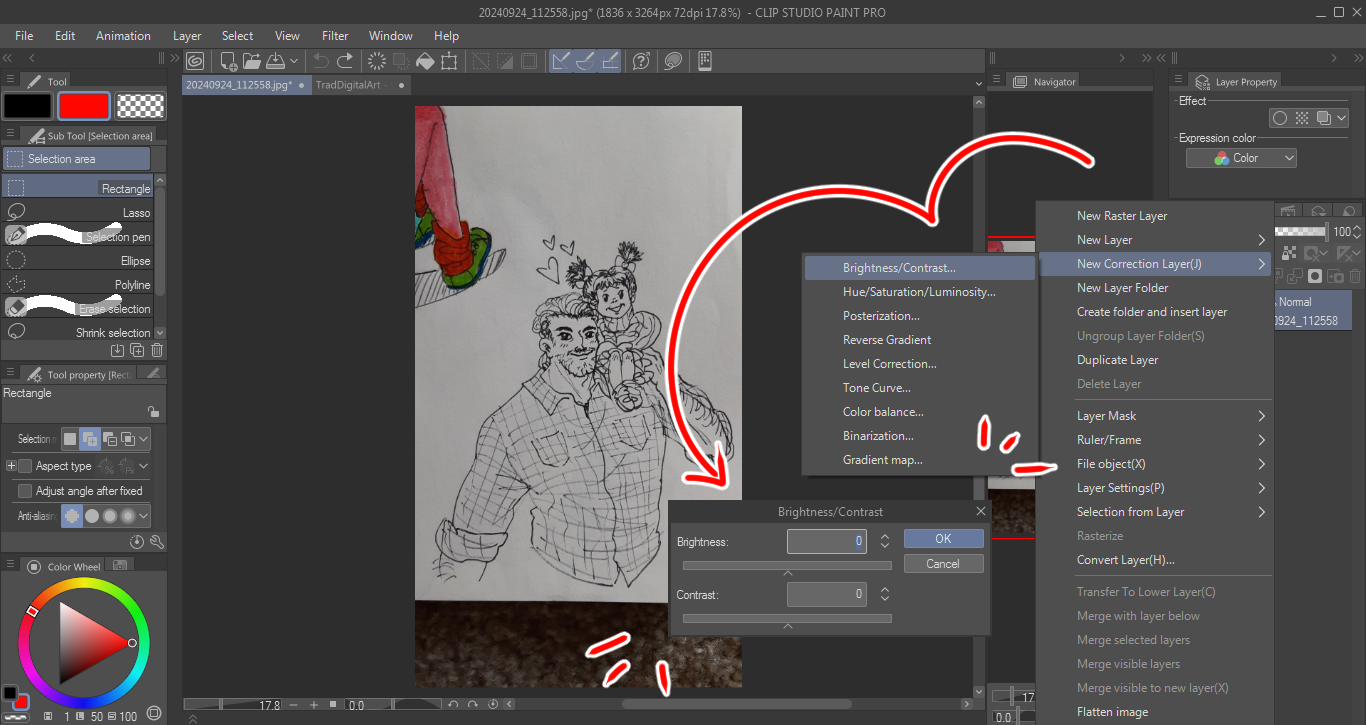
Task: Toggle Snap to Special Ruler icon
Action: [x=585, y=61]
